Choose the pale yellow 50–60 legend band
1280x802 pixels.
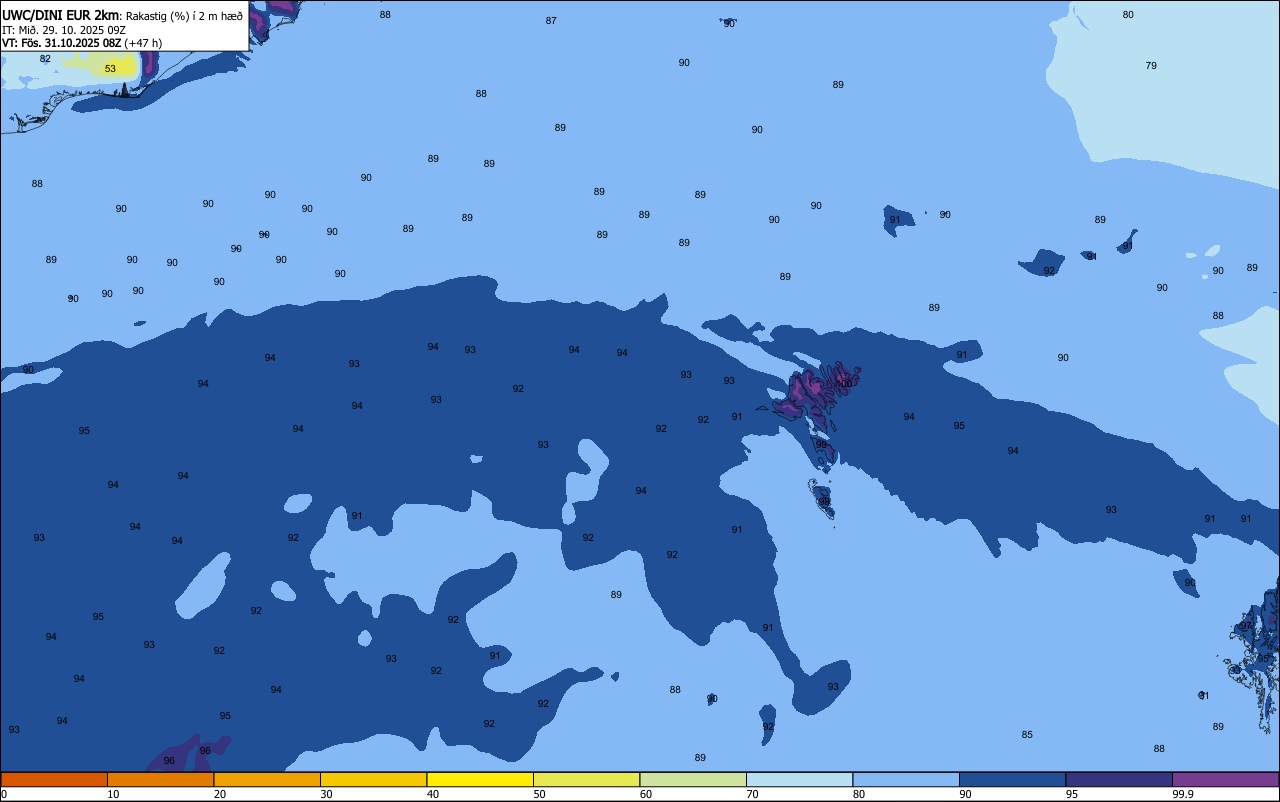(586, 779)
